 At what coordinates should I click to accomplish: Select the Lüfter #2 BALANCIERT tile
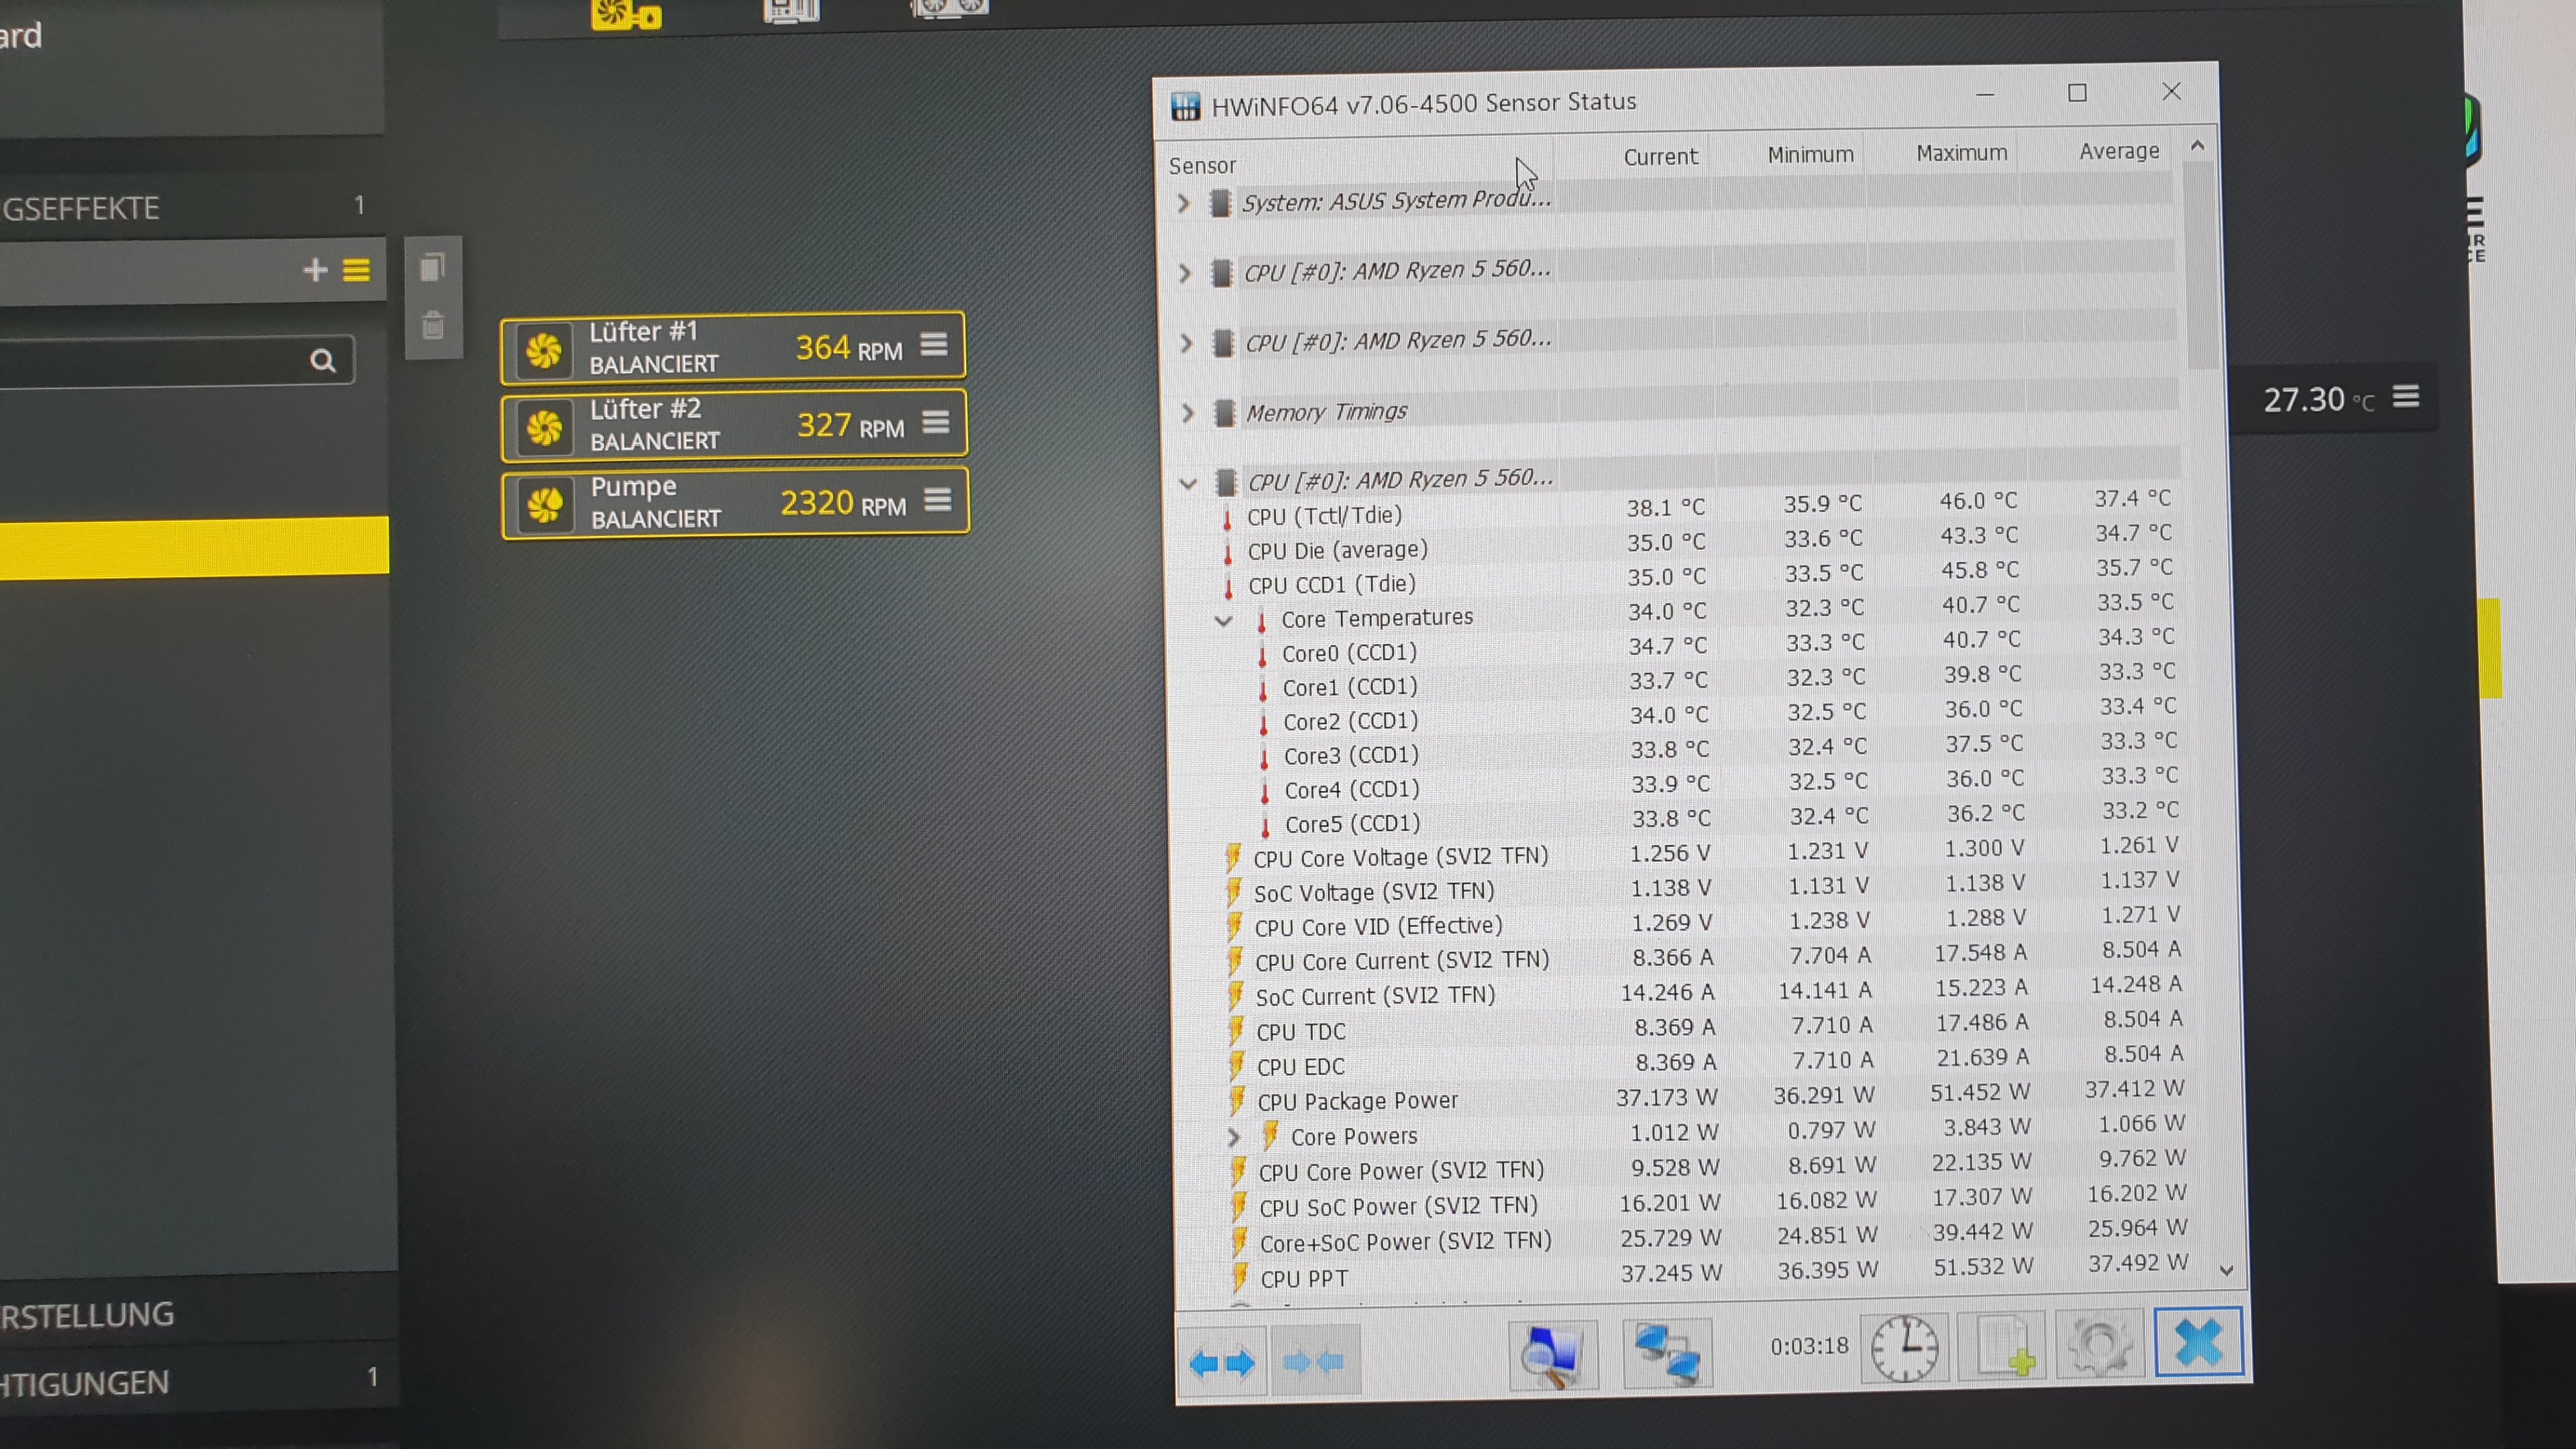pyautogui.click(x=700, y=426)
